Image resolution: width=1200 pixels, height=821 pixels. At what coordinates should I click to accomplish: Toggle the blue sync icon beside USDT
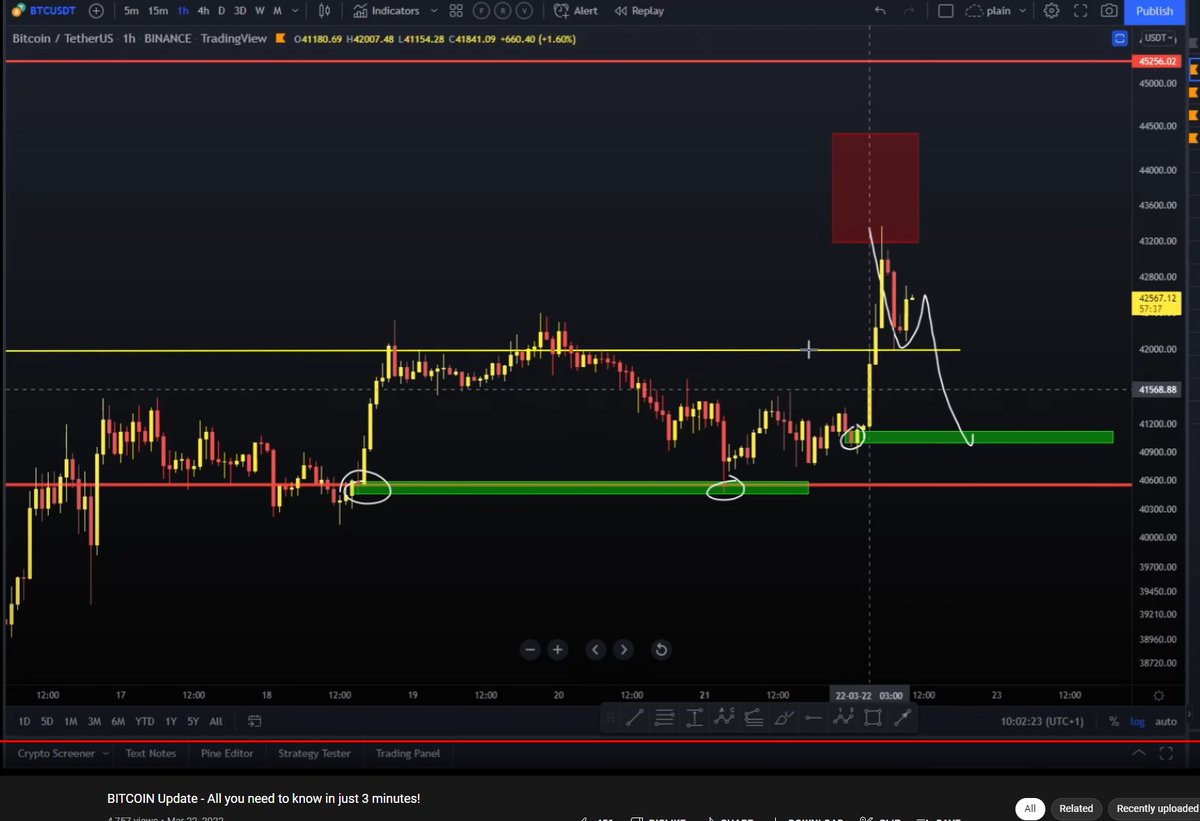click(x=1120, y=39)
